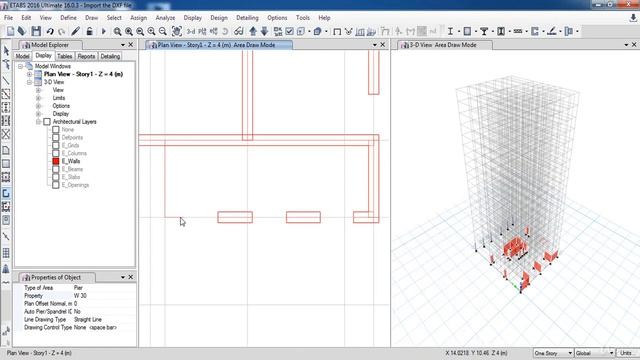640x360 pixels.
Task: Enable the E_Beams layer checkbox
Action: pos(56,169)
